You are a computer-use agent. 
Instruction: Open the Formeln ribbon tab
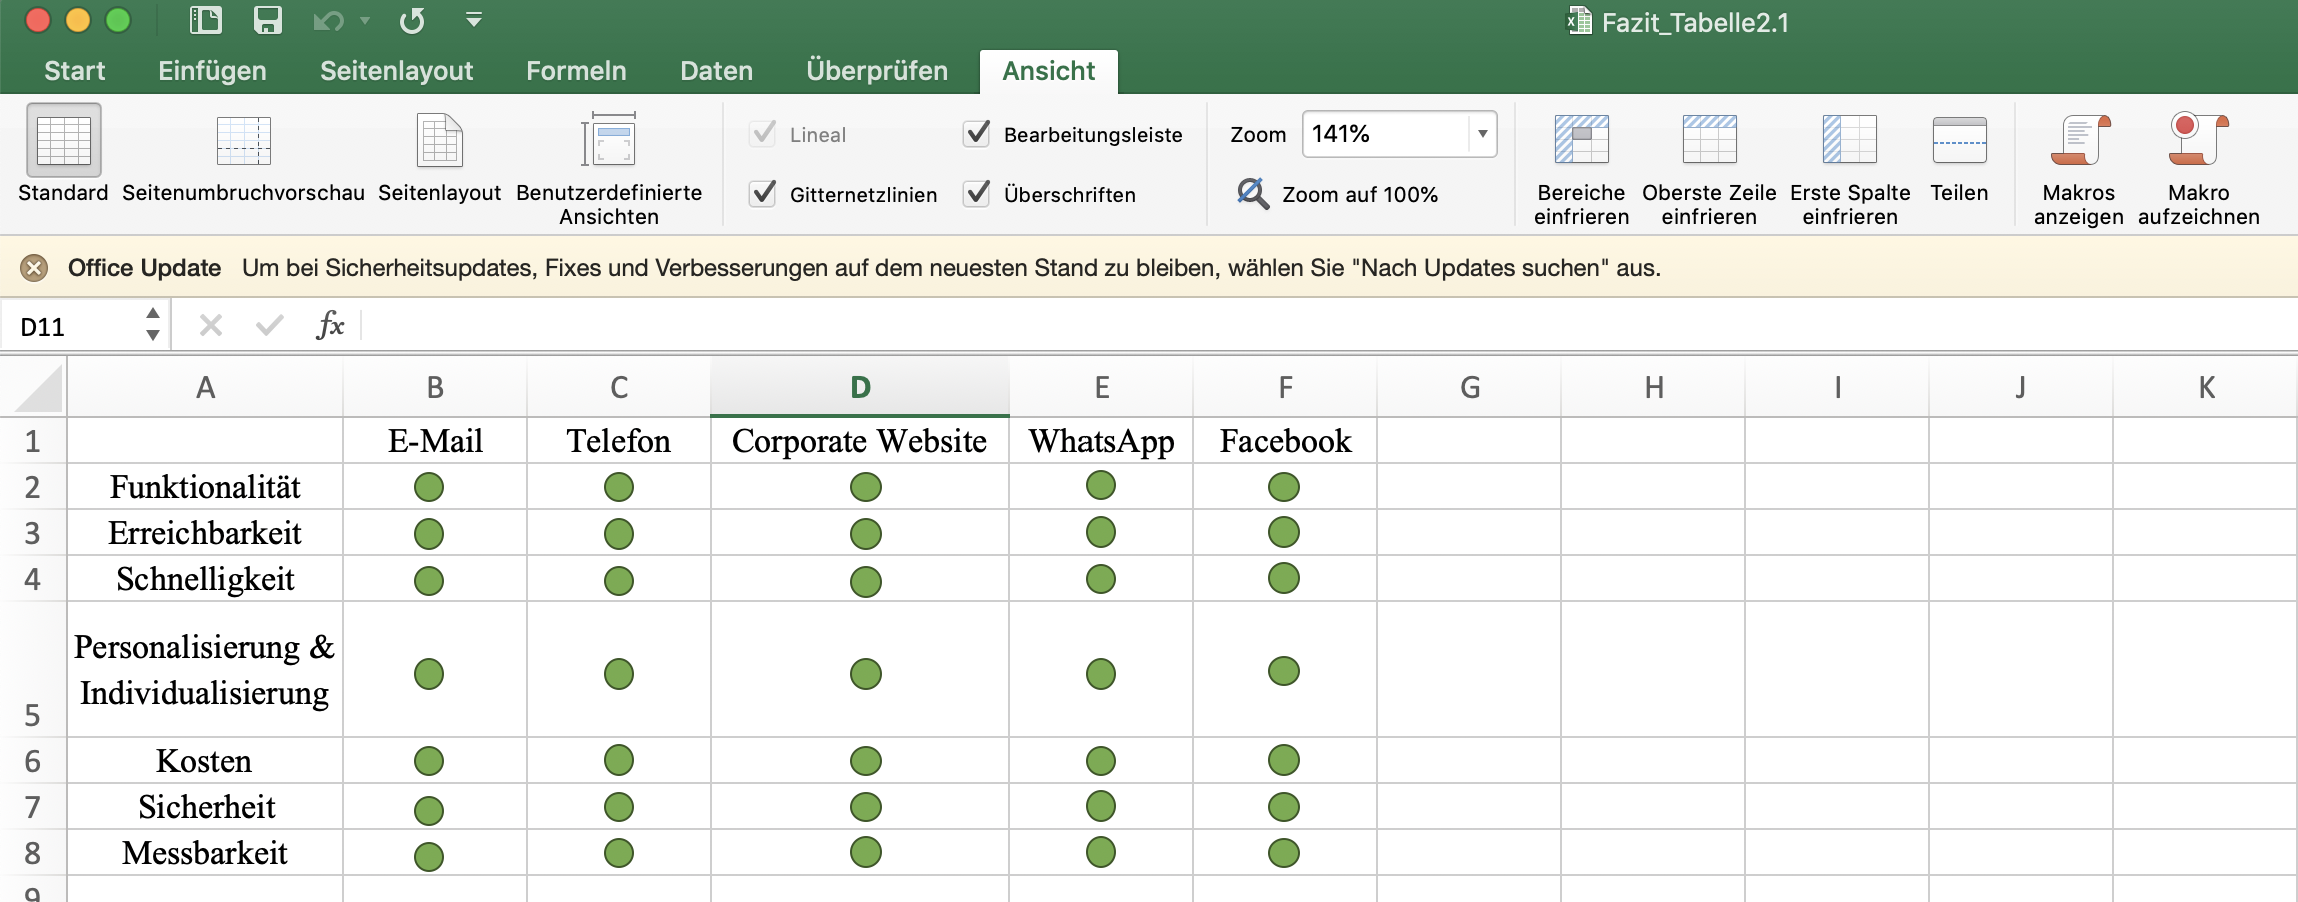(x=576, y=71)
